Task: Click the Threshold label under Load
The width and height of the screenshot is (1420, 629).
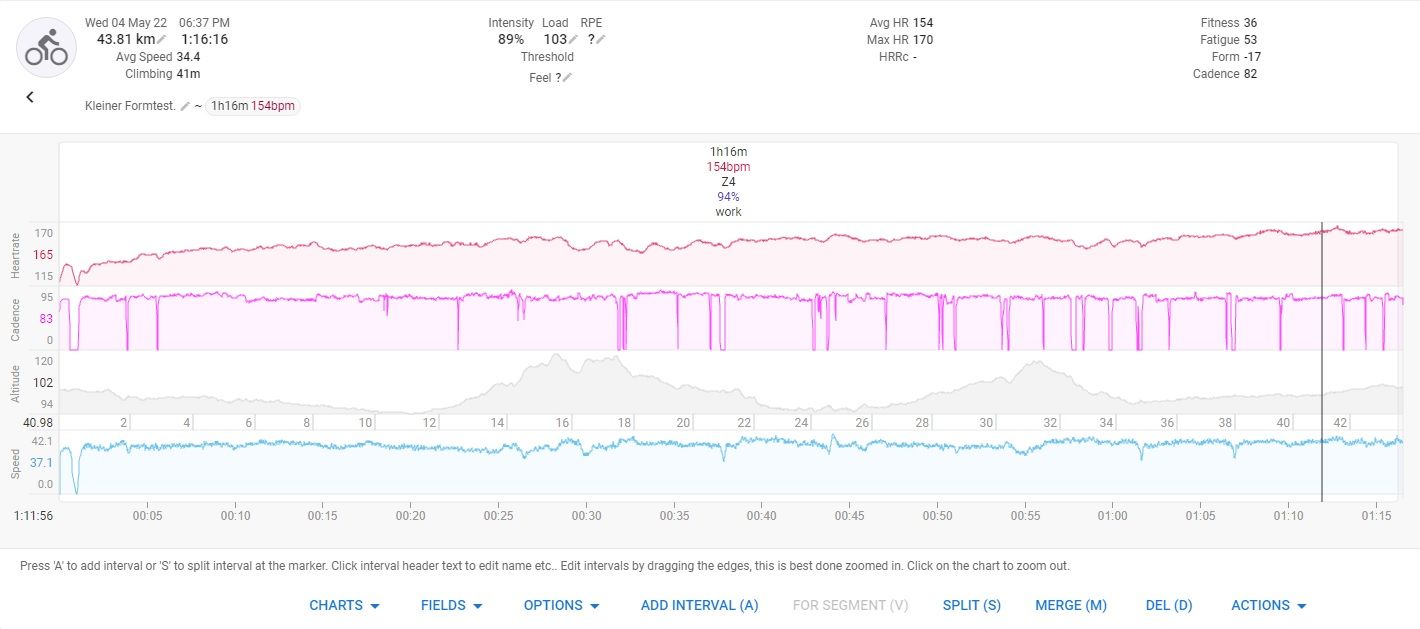Action: point(547,57)
